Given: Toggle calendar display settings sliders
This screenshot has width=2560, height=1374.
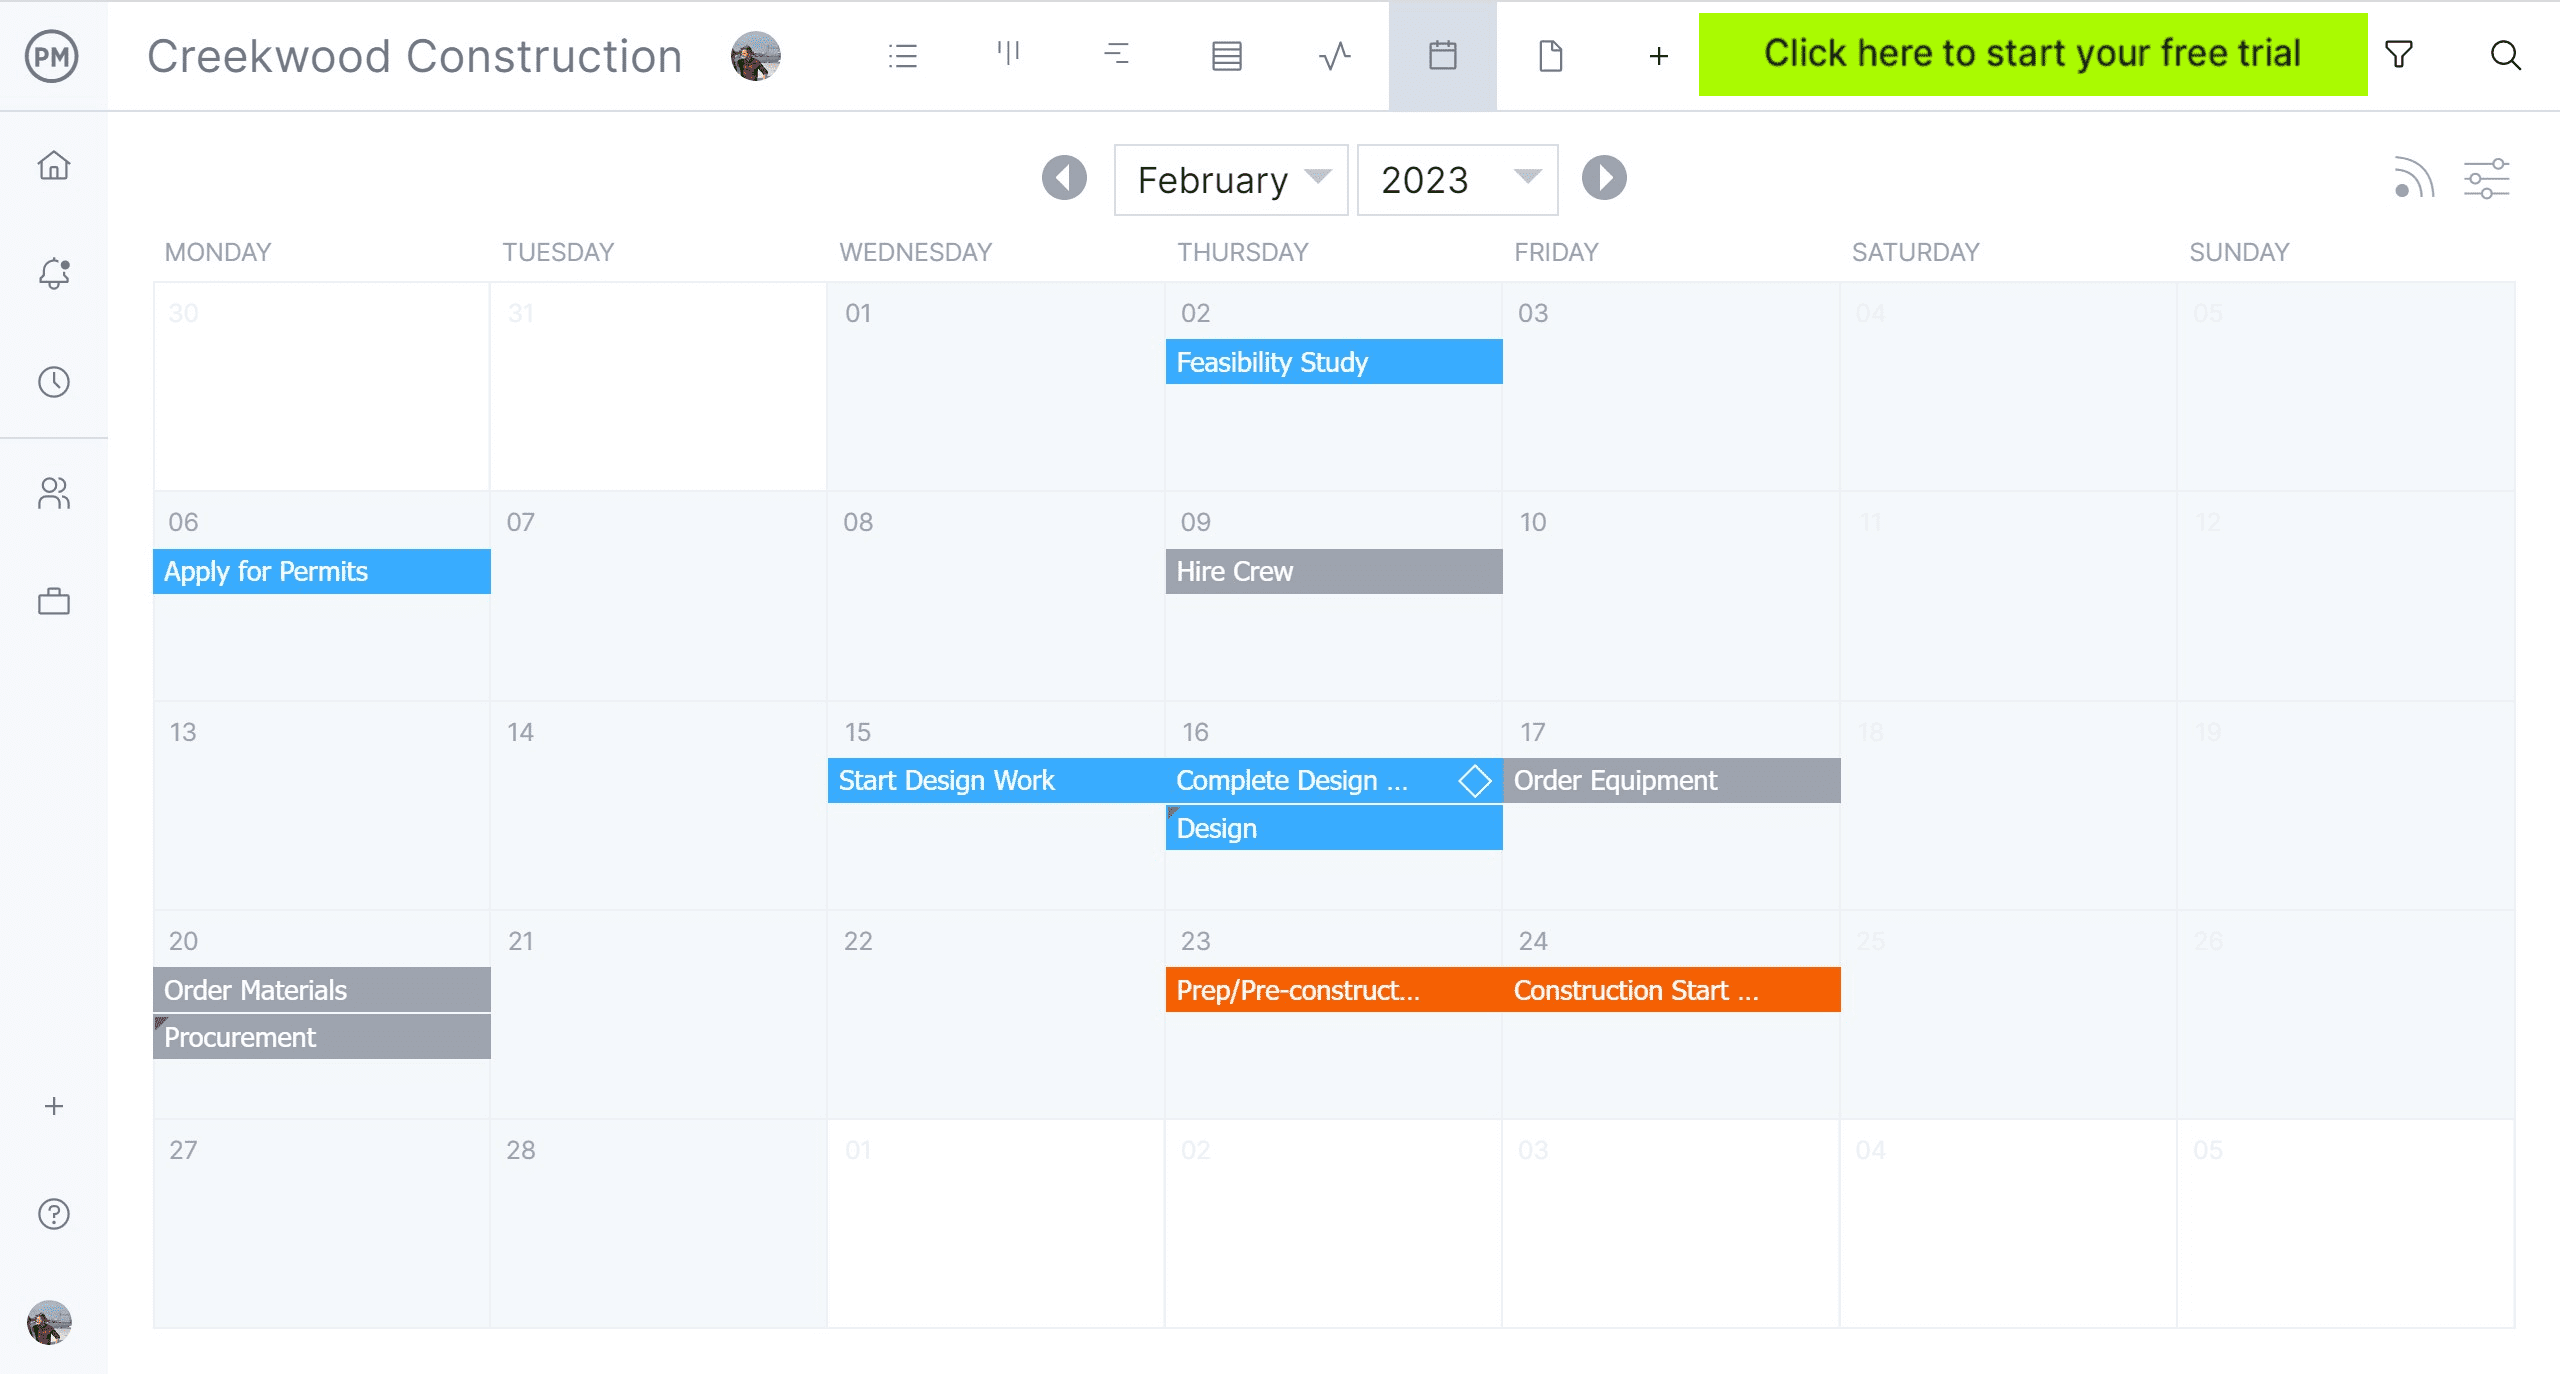Looking at the screenshot, I should point(2487,178).
